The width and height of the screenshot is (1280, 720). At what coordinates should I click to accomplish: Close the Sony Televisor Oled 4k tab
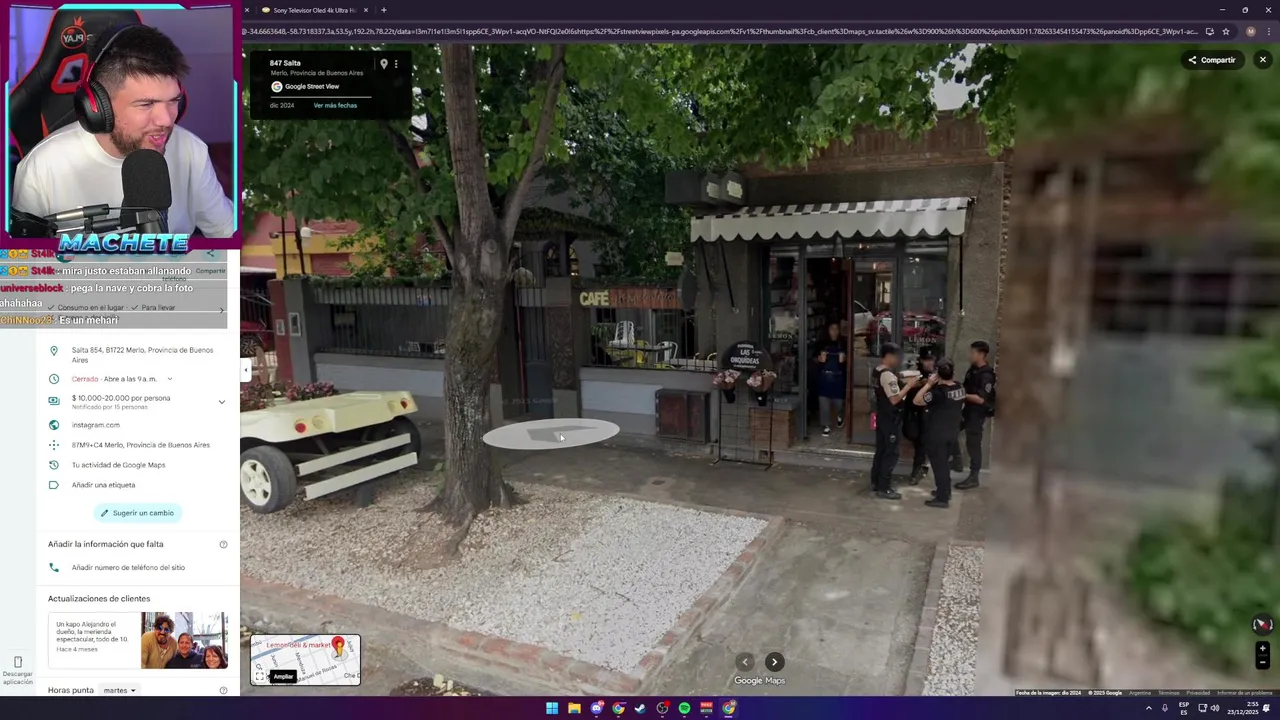point(366,10)
